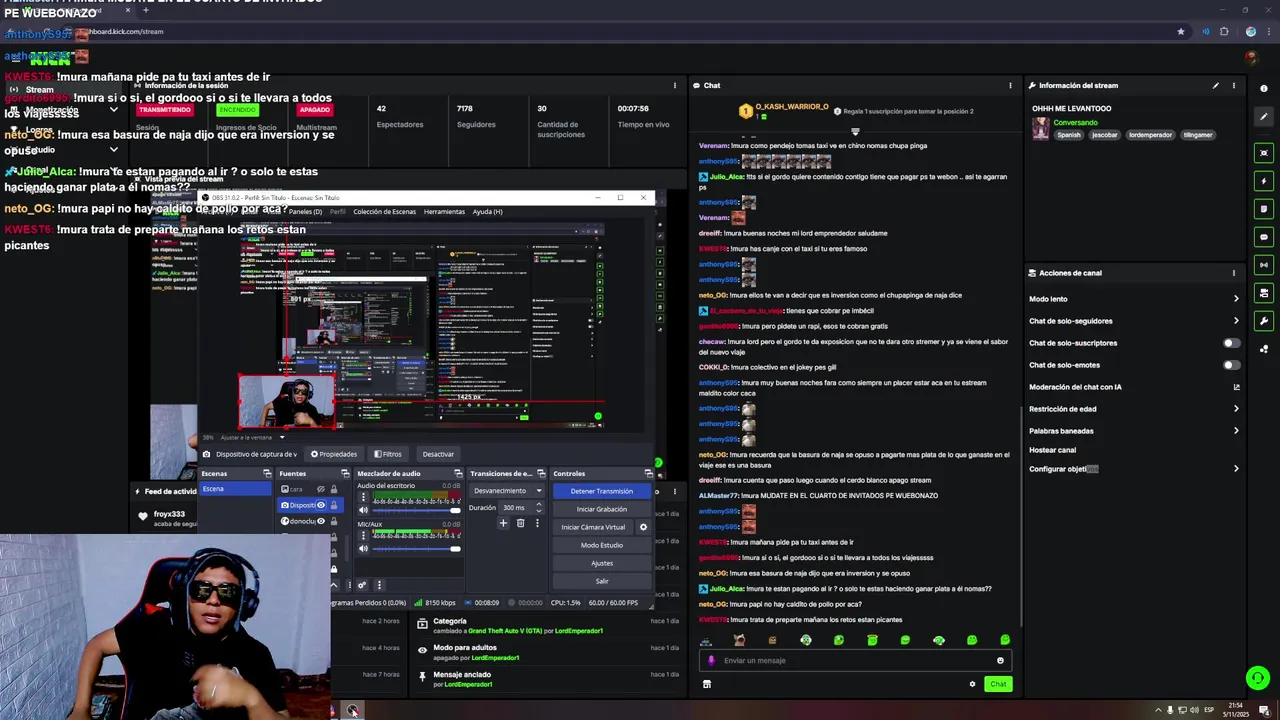Click pencil edit icon in right sidebar
1280x720 pixels.
(x=1264, y=117)
